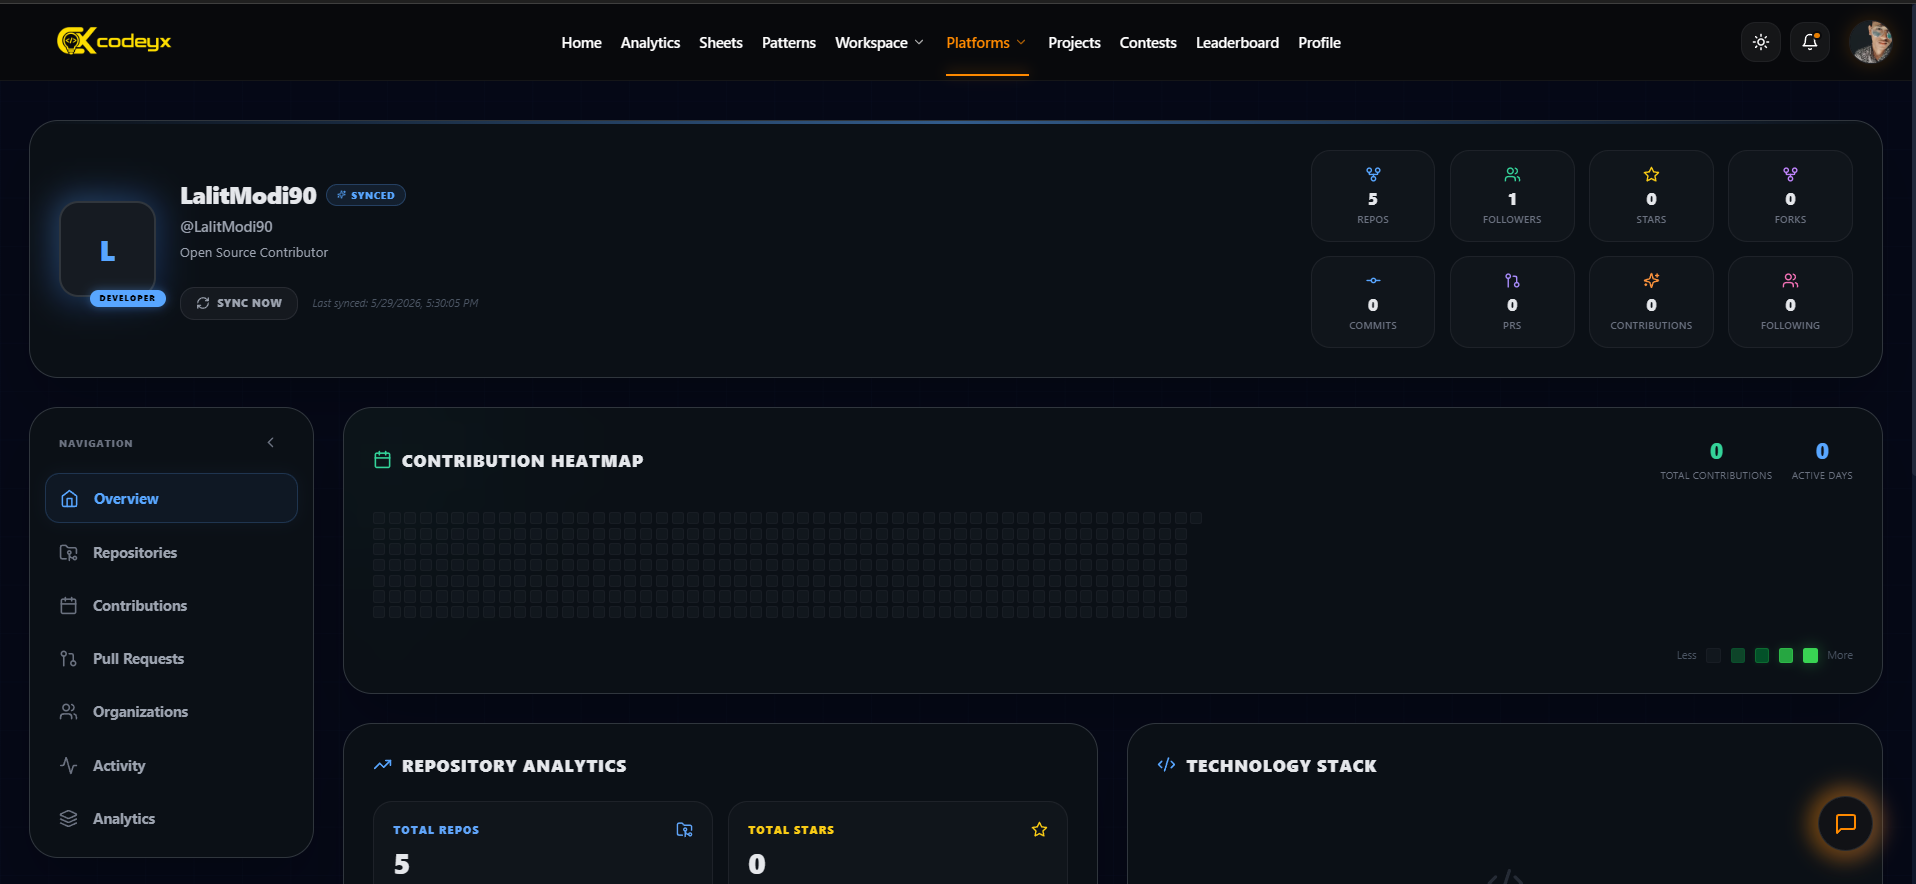The image size is (1916, 884).
Task: Click the Codeyx logo
Action: (114, 41)
